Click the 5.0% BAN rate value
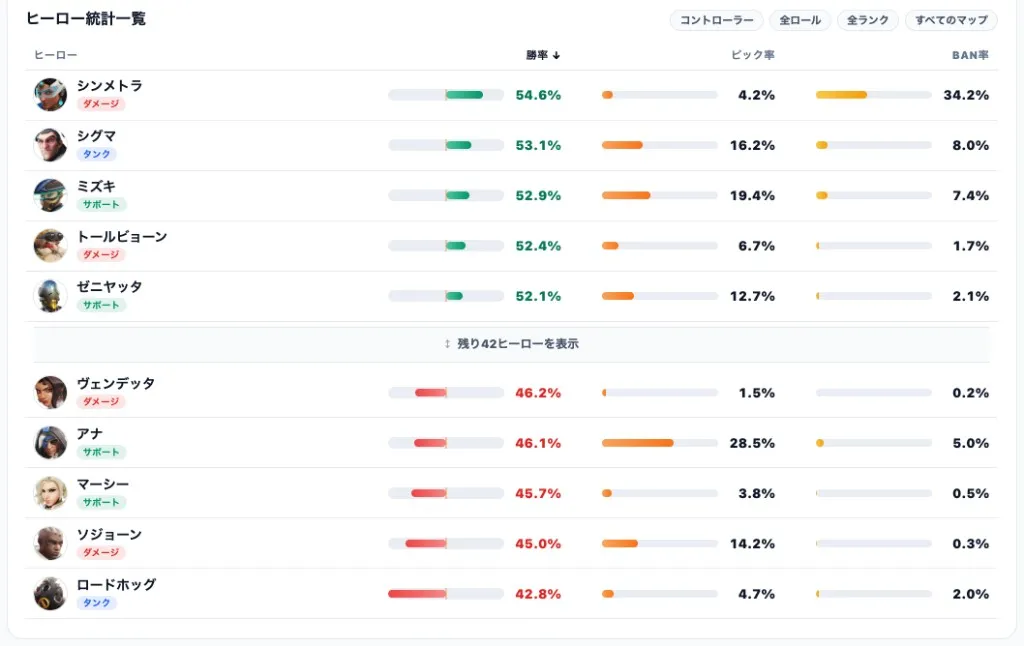 pos(970,443)
